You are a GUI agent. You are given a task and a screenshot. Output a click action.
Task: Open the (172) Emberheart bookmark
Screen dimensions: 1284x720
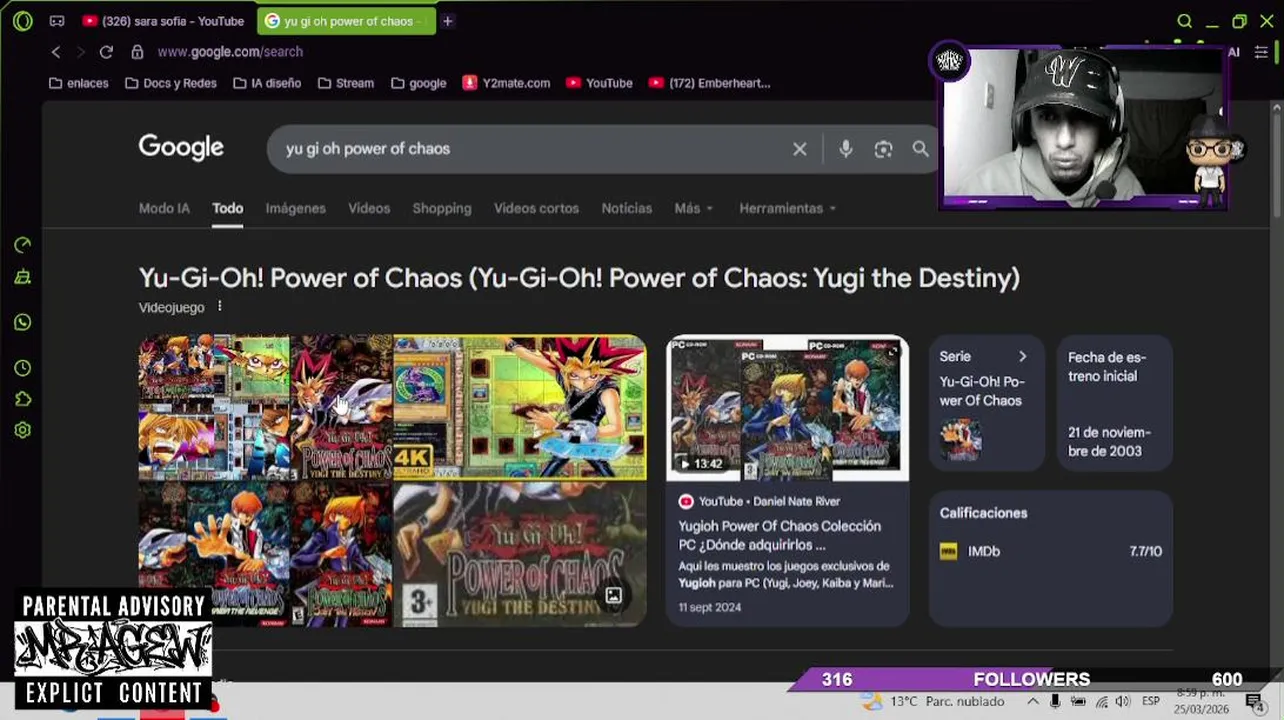pyautogui.click(x=709, y=83)
